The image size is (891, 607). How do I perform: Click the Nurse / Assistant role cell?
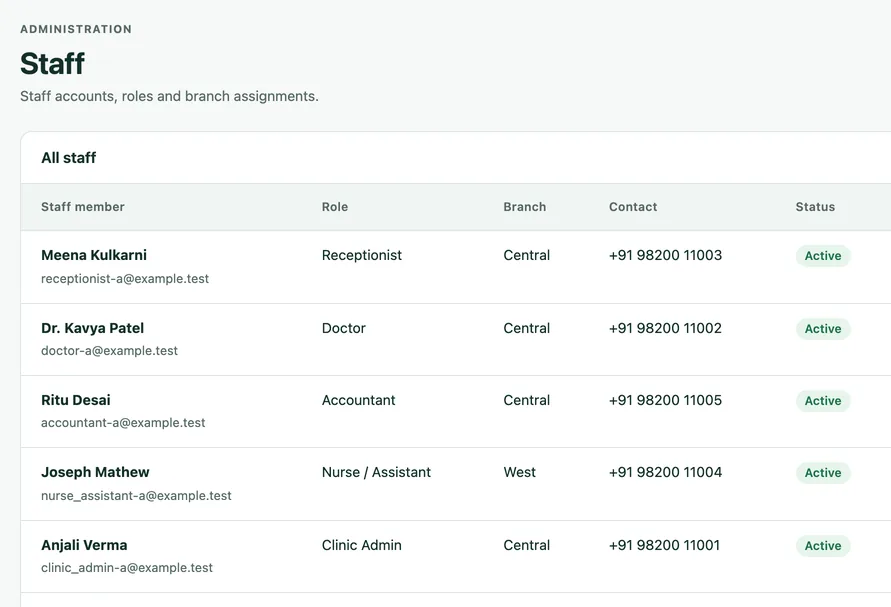[376, 472]
